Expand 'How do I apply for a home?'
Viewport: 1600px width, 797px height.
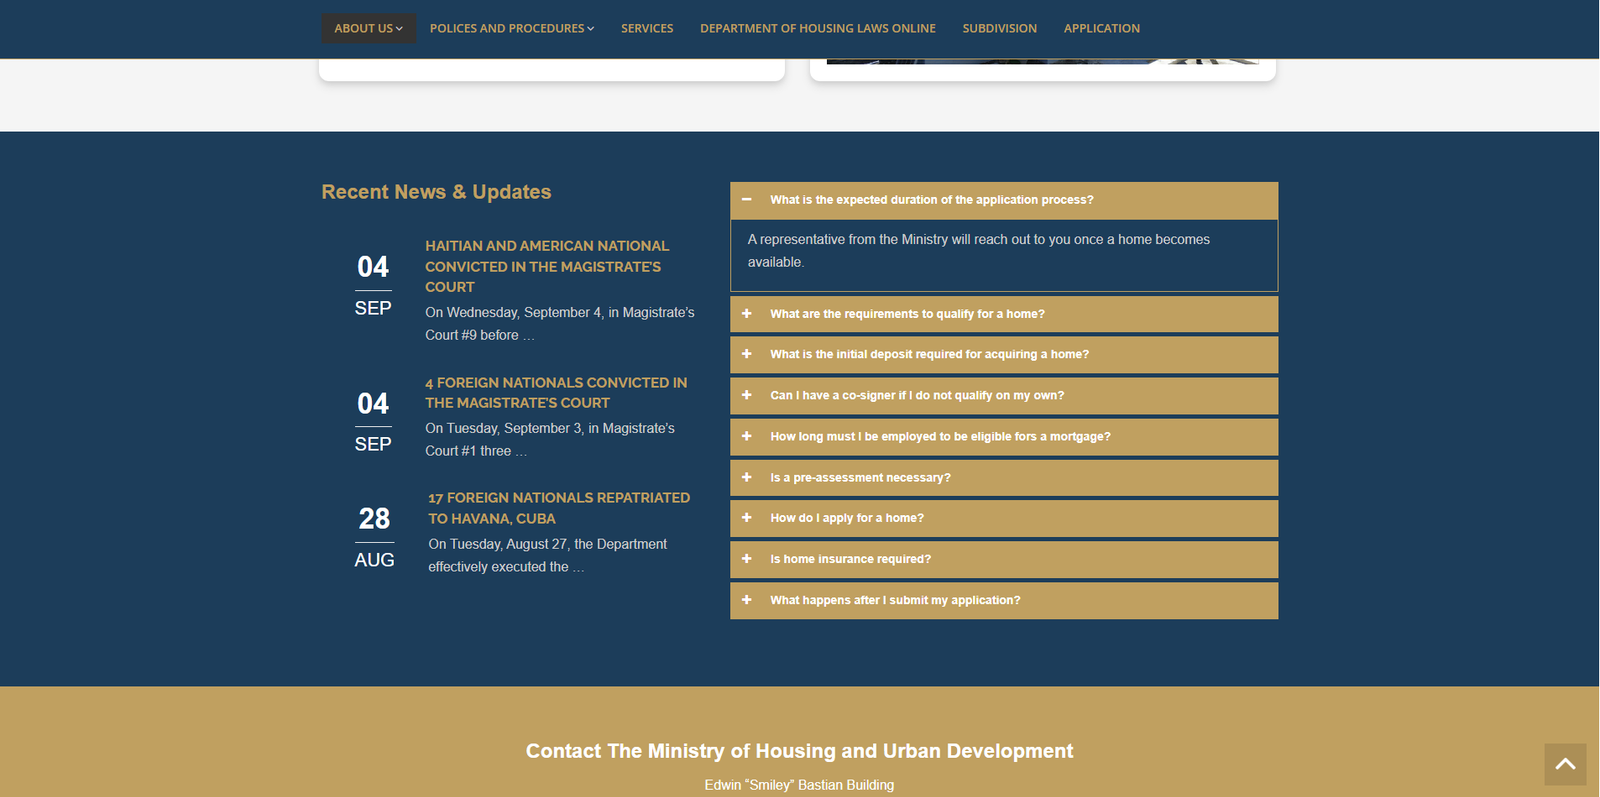click(846, 518)
